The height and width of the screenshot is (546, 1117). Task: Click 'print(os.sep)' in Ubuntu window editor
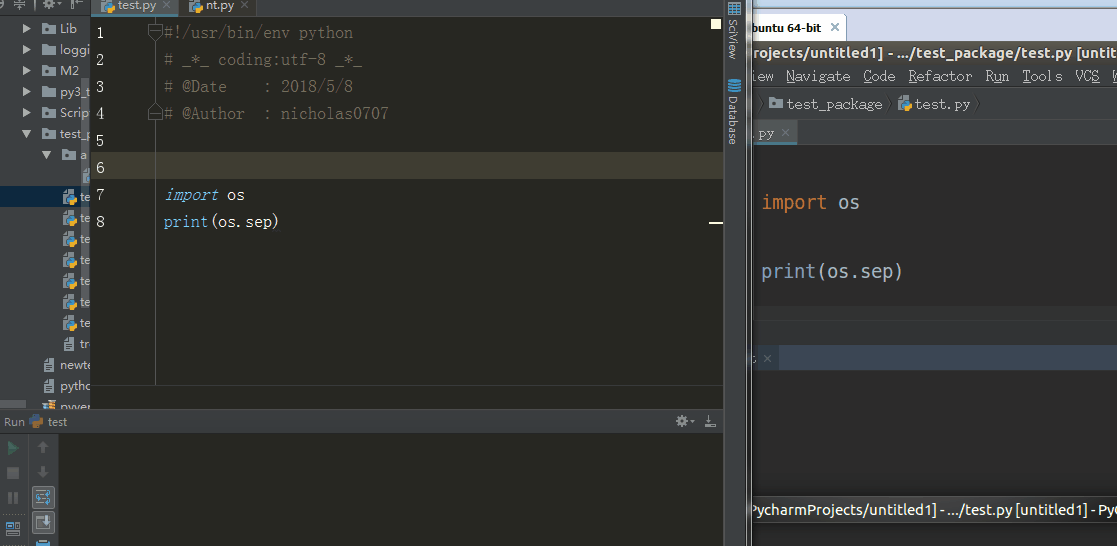tap(832, 272)
